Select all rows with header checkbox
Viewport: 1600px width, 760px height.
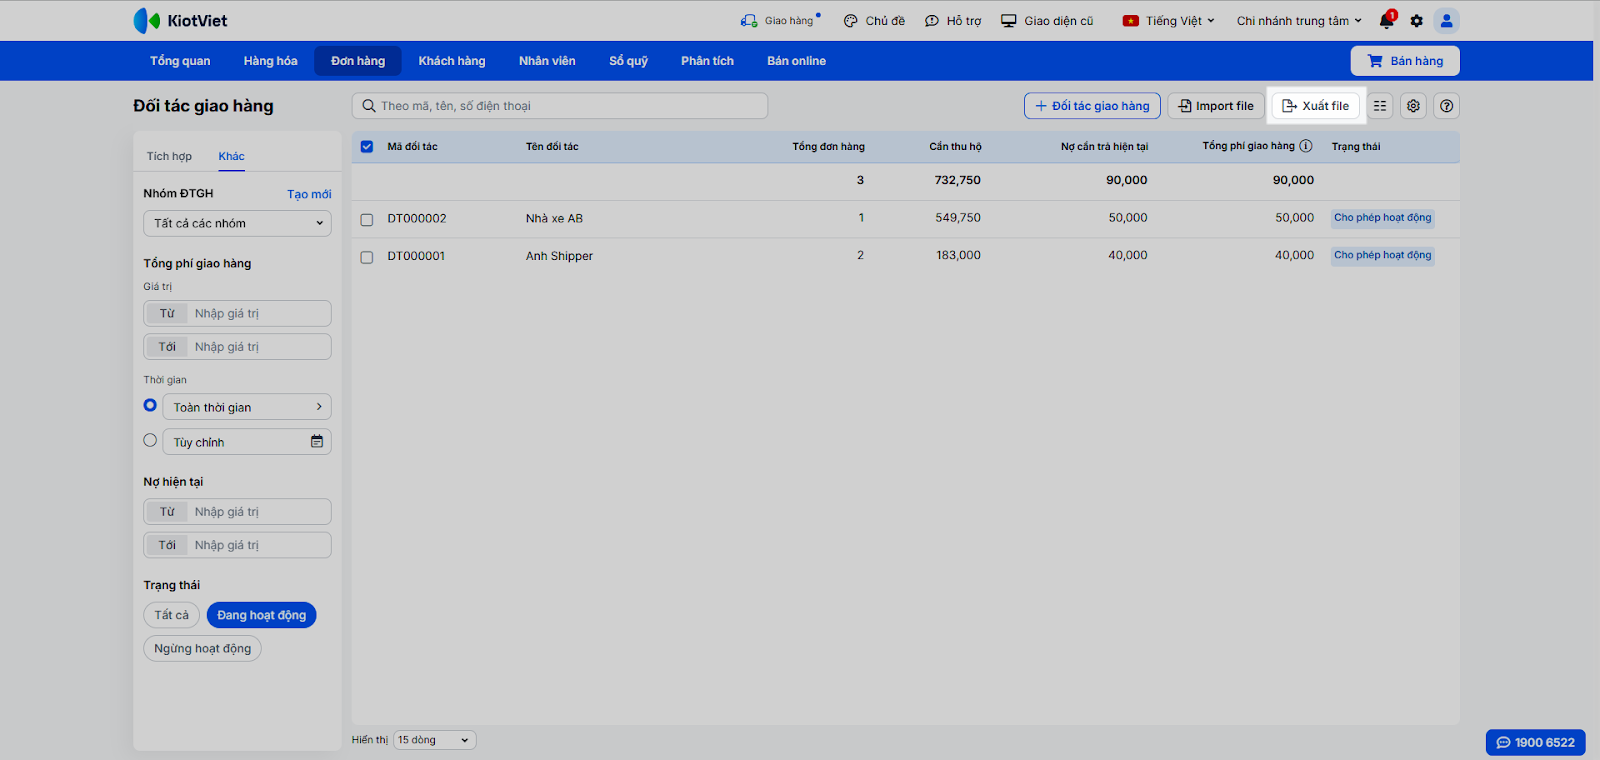[367, 147]
